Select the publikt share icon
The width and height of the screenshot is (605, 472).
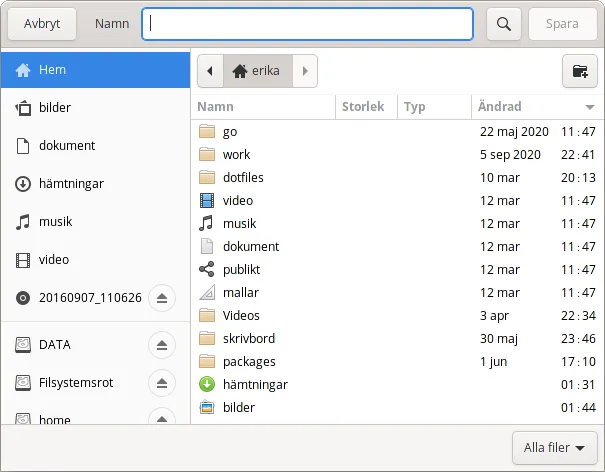207,269
